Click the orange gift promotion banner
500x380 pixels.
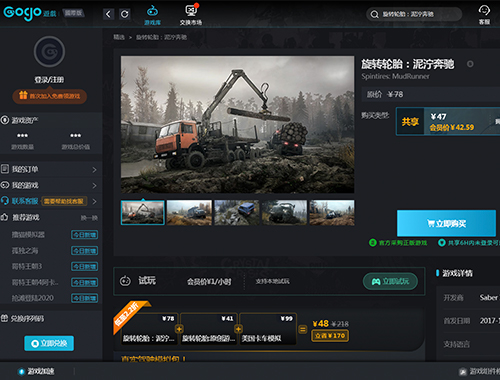coord(50,96)
